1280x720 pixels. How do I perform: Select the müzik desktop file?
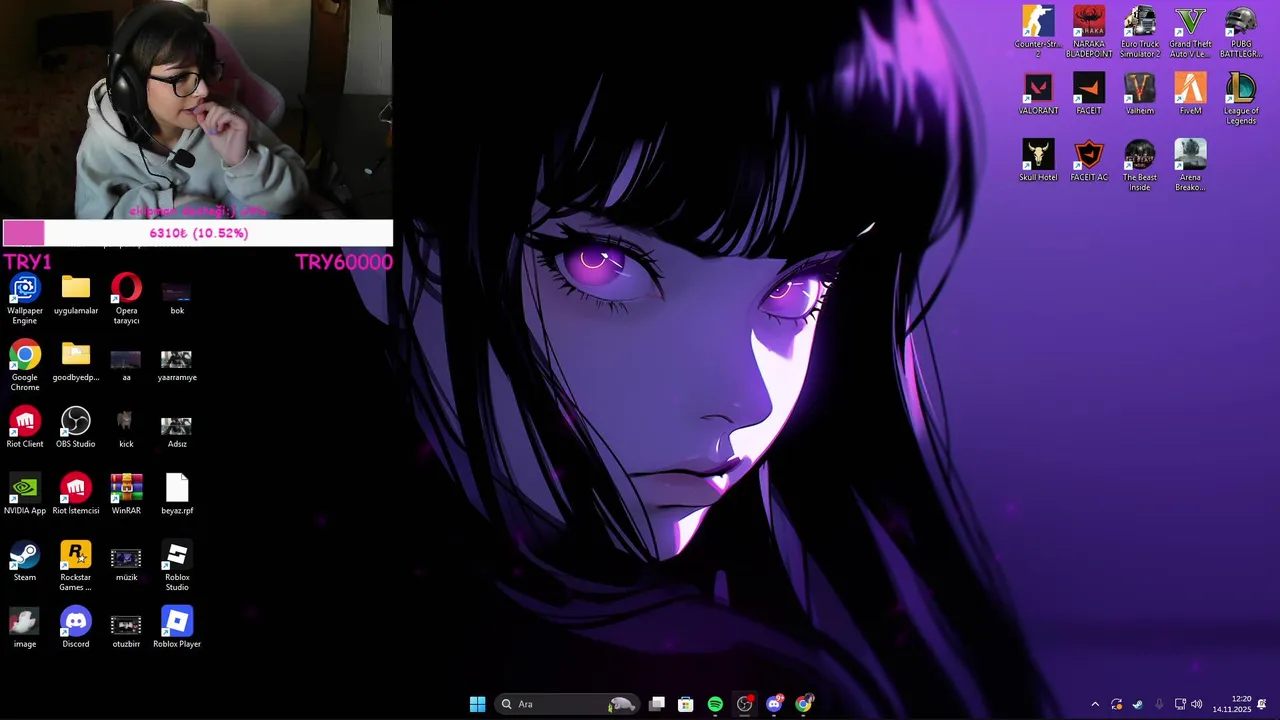[x=126, y=564]
